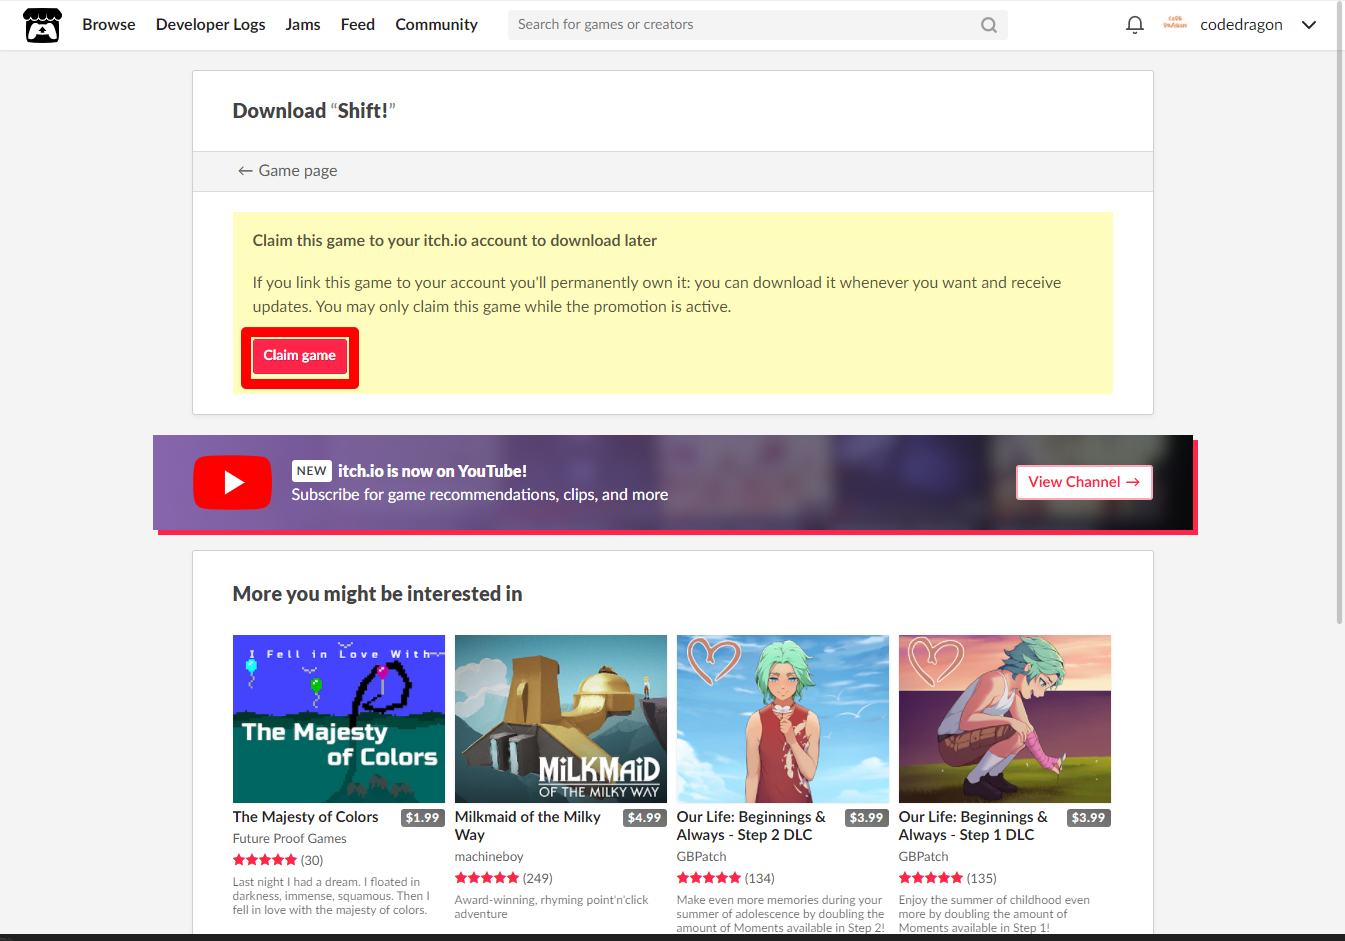The height and width of the screenshot is (941, 1345).
Task: Click the NEW badge in YouTube banner
Action: [311, 471]
